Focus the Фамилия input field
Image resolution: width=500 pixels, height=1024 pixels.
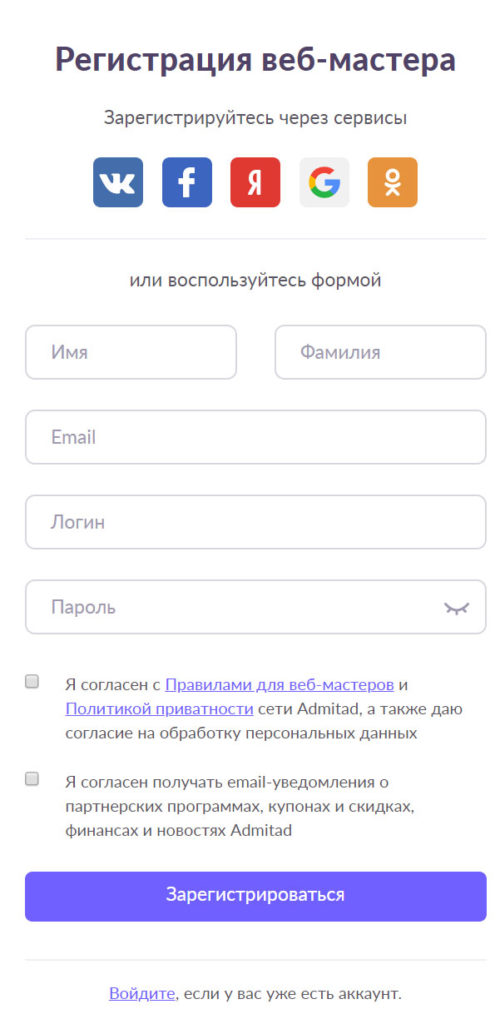click(381, 353)
